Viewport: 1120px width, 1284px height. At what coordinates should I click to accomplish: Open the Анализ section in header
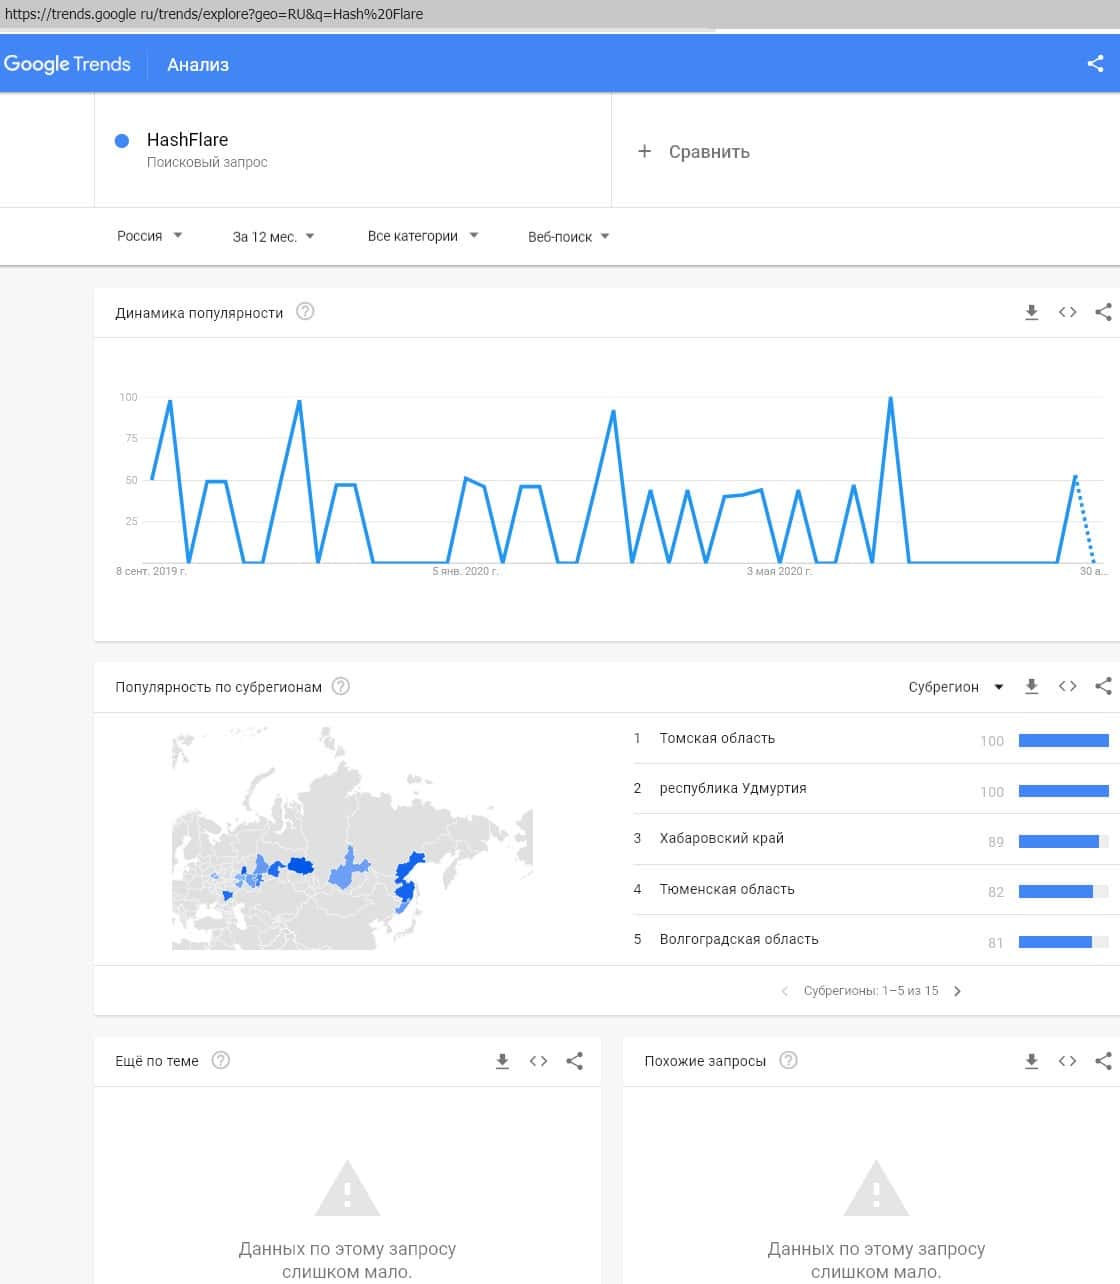pyautogui.click(x=198, y=65)
